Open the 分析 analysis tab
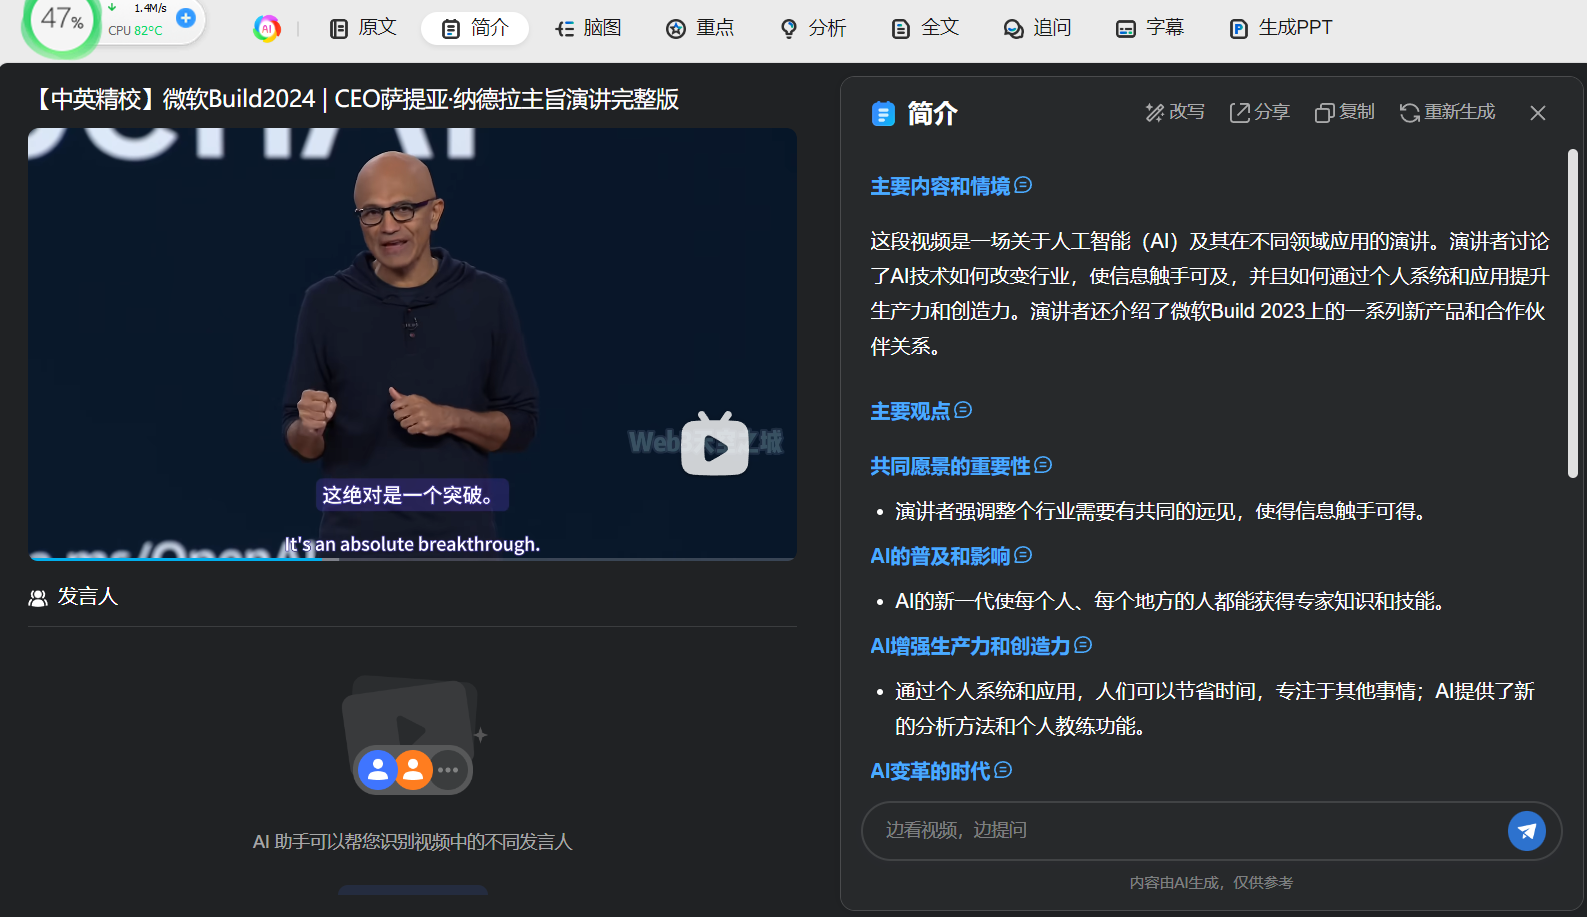Image resolution: width=1587 pixels, height=917 pixels. coord(814,28)
